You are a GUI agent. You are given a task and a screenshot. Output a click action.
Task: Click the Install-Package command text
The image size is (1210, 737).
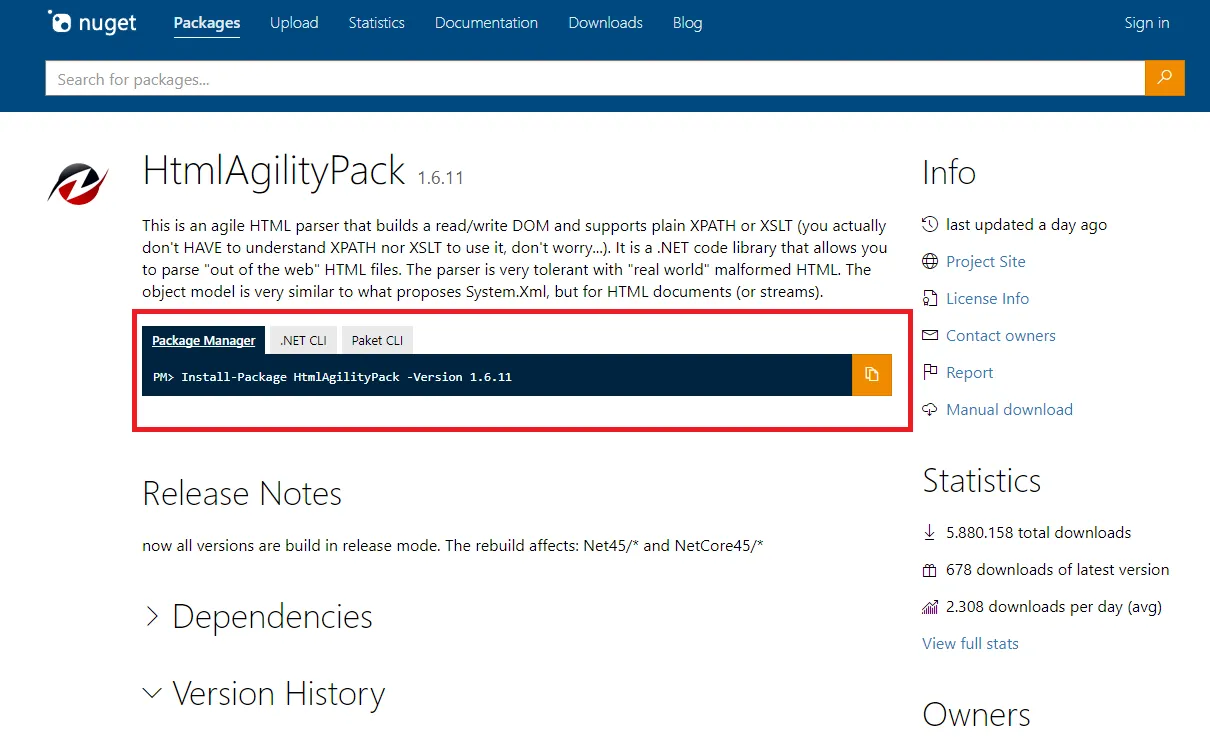point(332,377)
